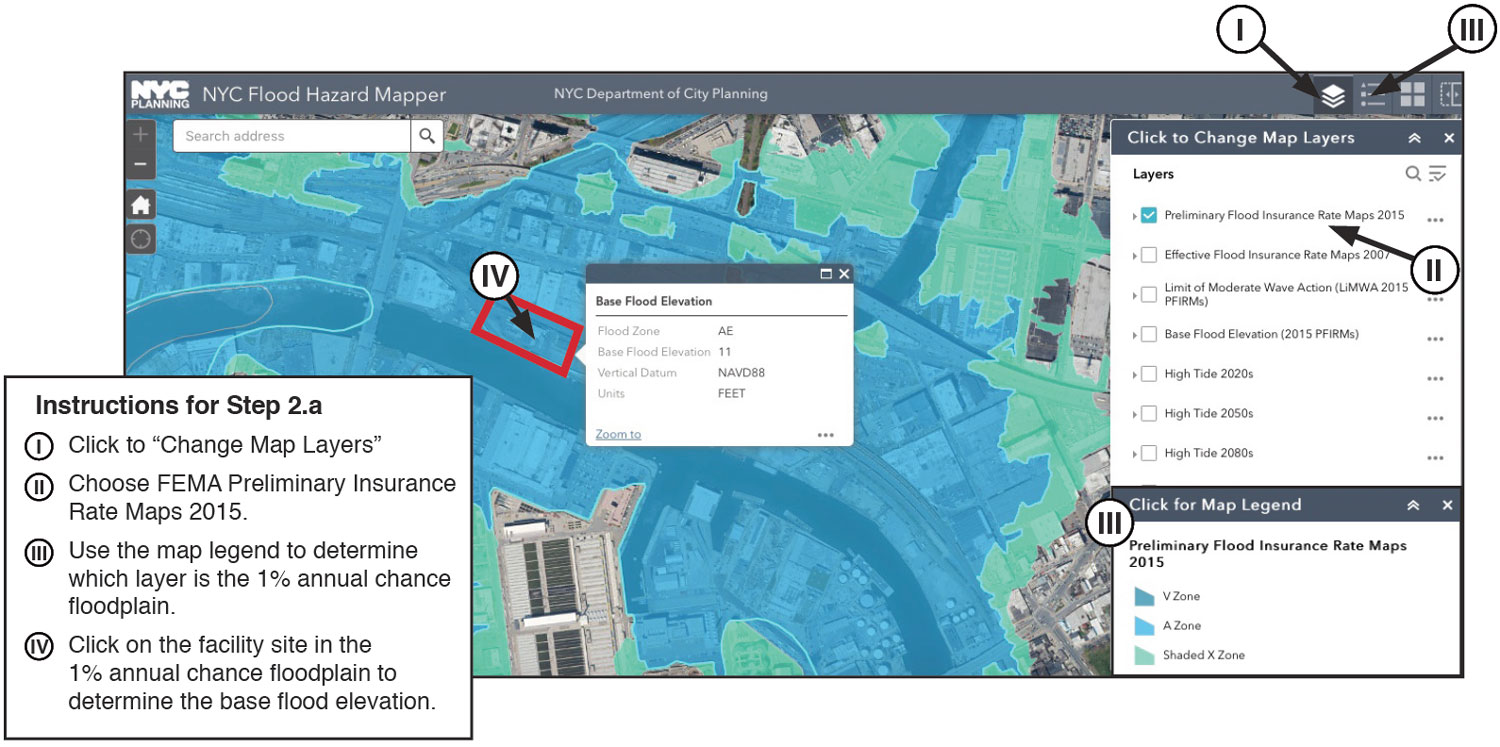Image resolution: width=1500 pixels, height=747 pixels.
Task: Collapse the Click for Map Legend panel
Action: [1413, 506]
